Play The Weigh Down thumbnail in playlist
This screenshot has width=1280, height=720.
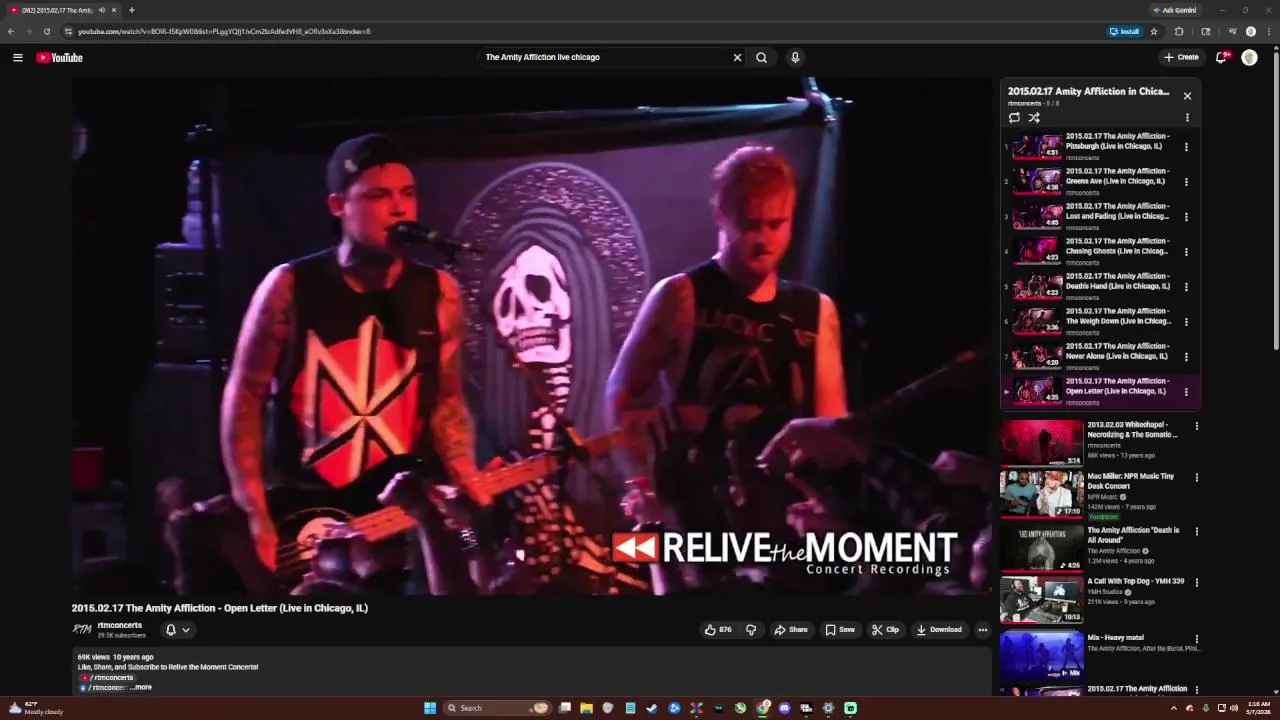pyautogui.click(x=1037, y=322)
